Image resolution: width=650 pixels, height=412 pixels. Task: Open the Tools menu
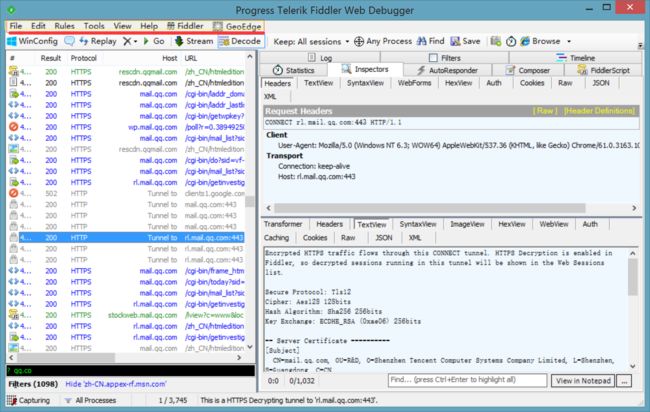click(x=94, y=26)
